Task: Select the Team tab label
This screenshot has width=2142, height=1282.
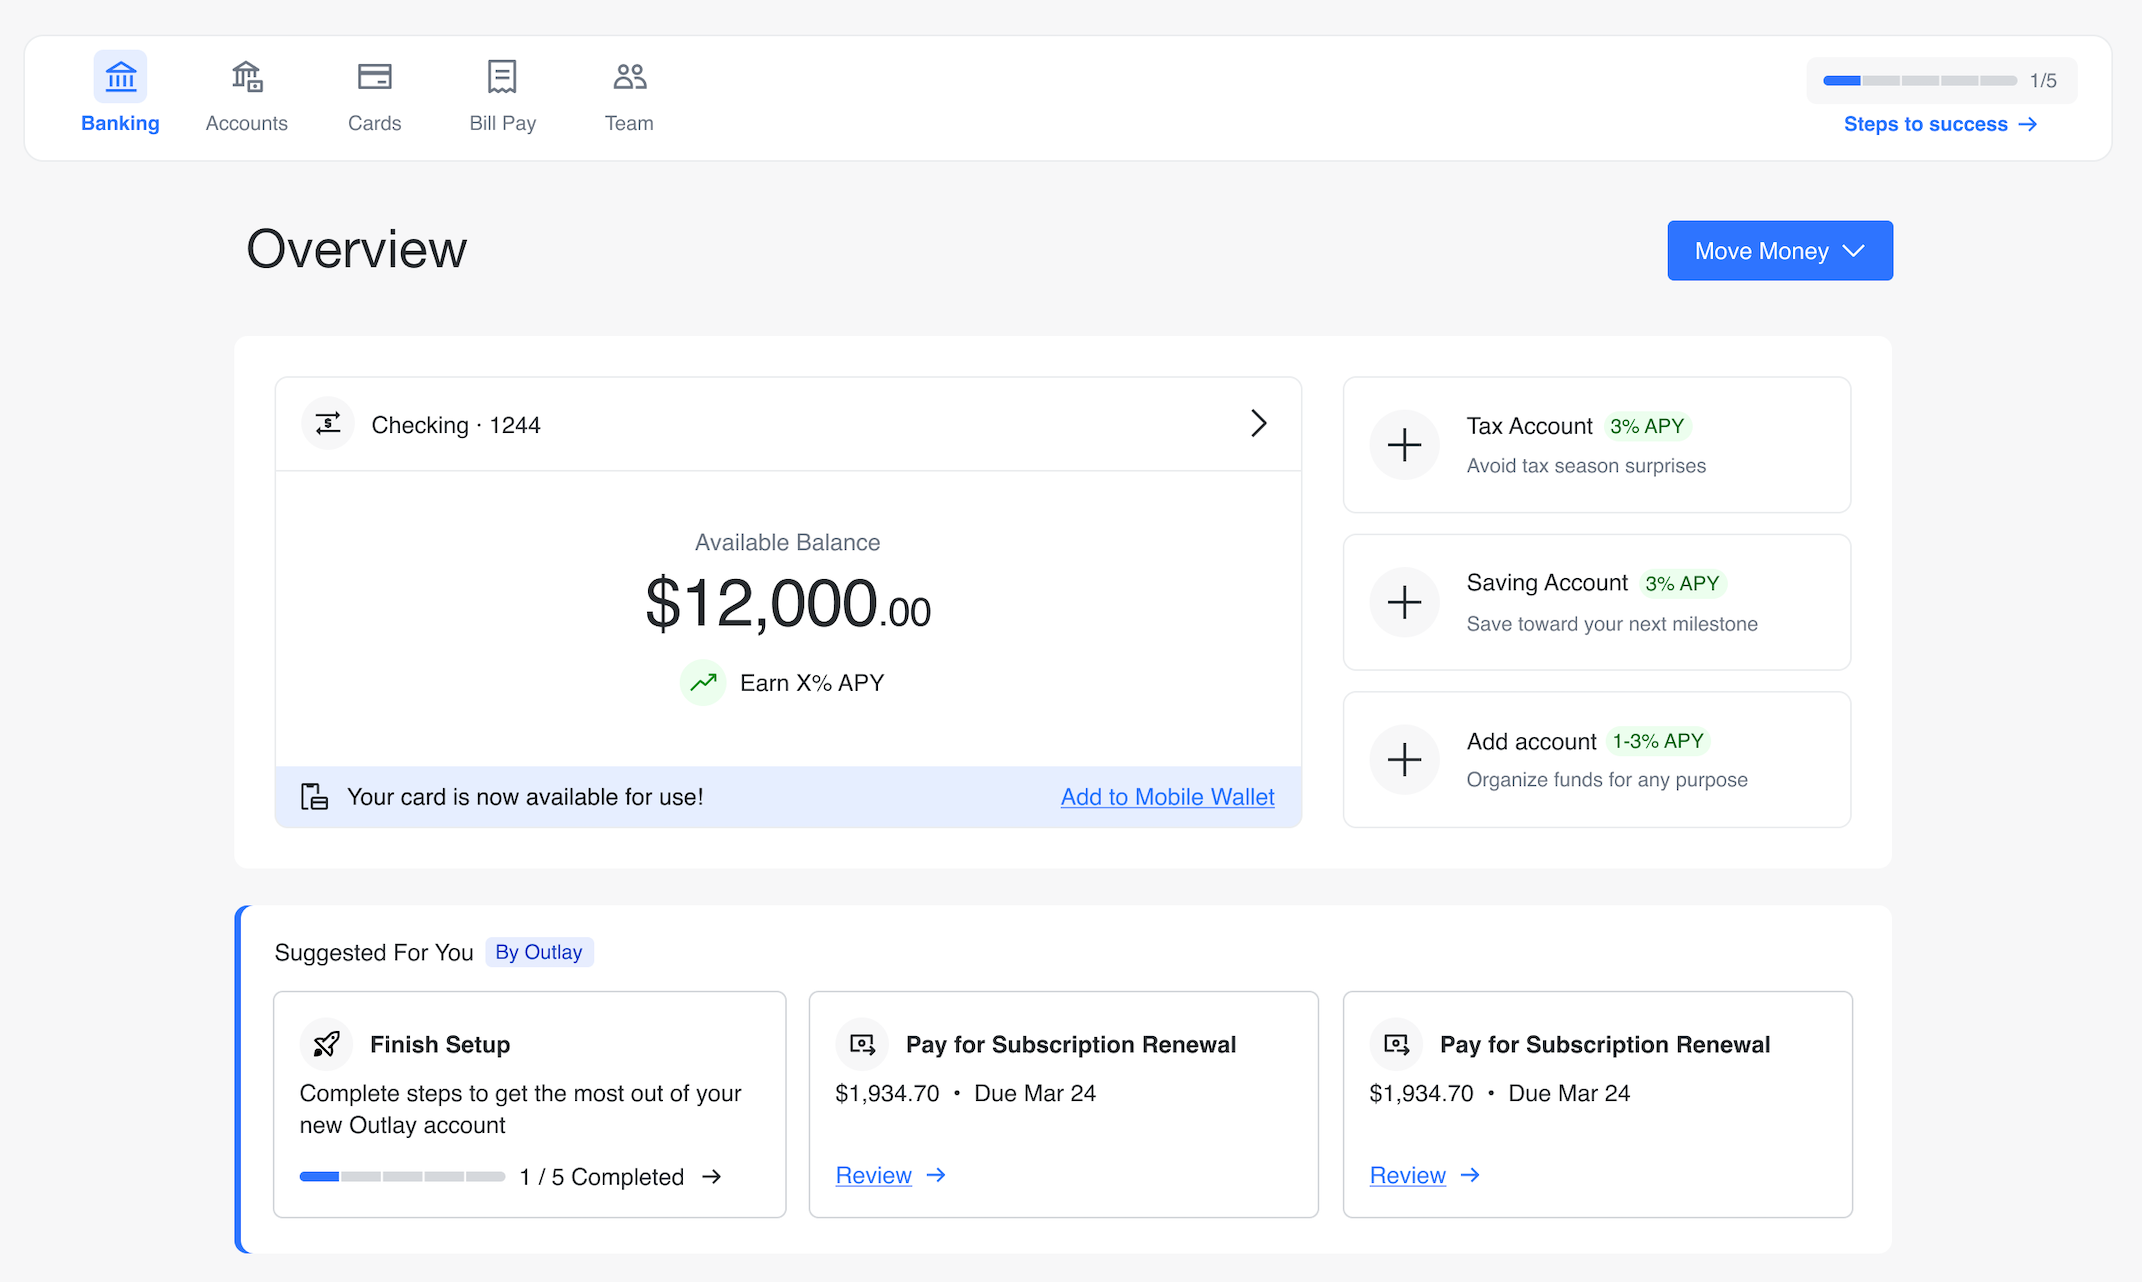Action: (x=629, y=123)
